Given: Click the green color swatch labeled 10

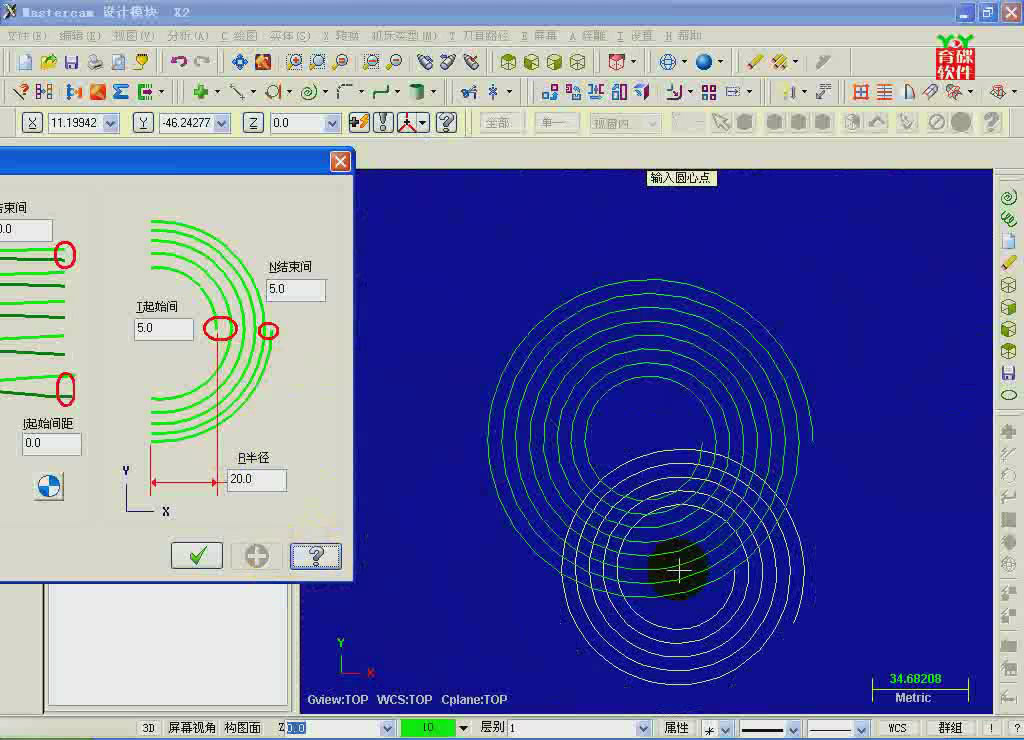Looking at the screenshot, I should [428, 728].
